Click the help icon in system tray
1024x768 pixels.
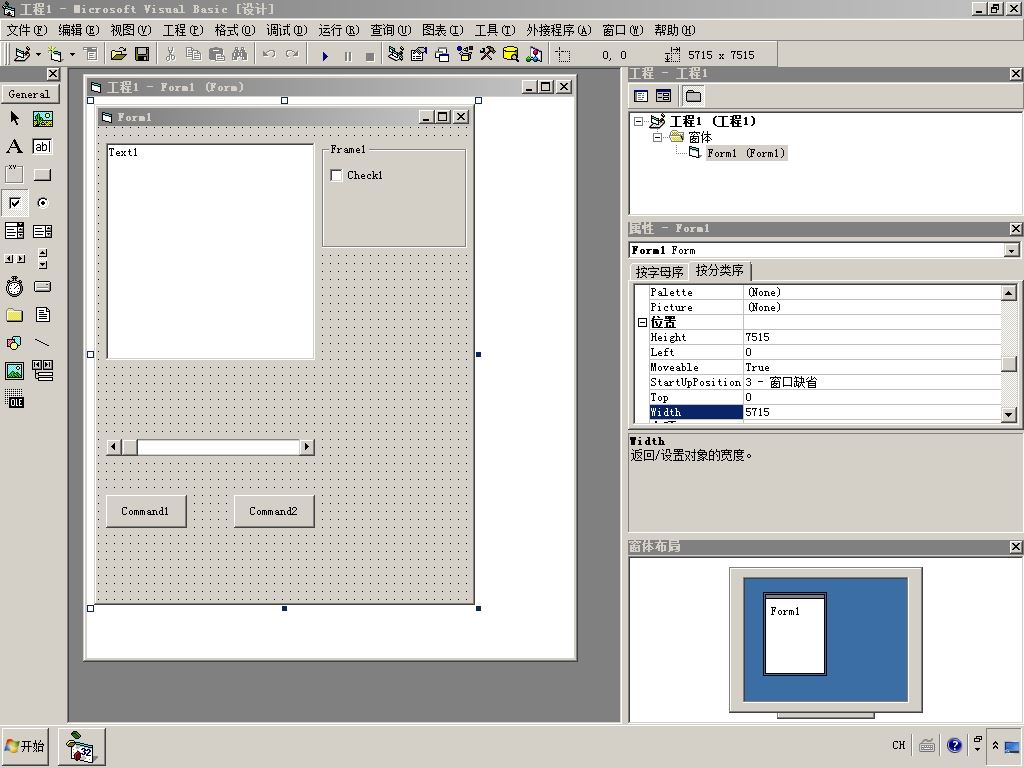pos(953,744)
